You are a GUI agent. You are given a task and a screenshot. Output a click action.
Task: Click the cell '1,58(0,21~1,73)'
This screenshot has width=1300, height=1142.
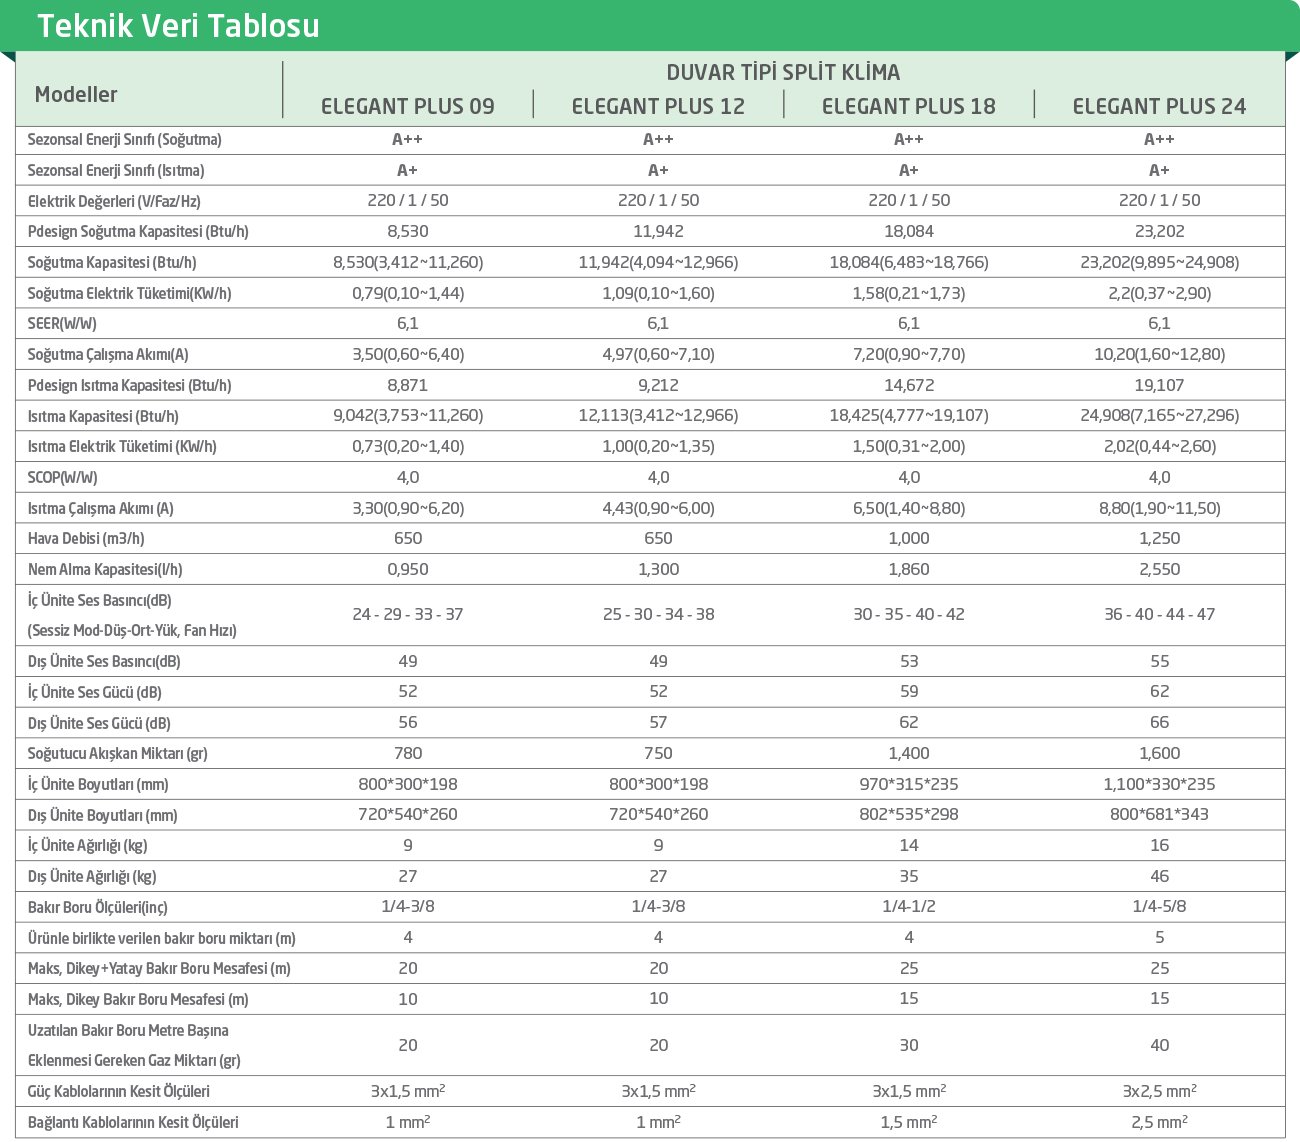pyautogui.click(x=909, y=293)
